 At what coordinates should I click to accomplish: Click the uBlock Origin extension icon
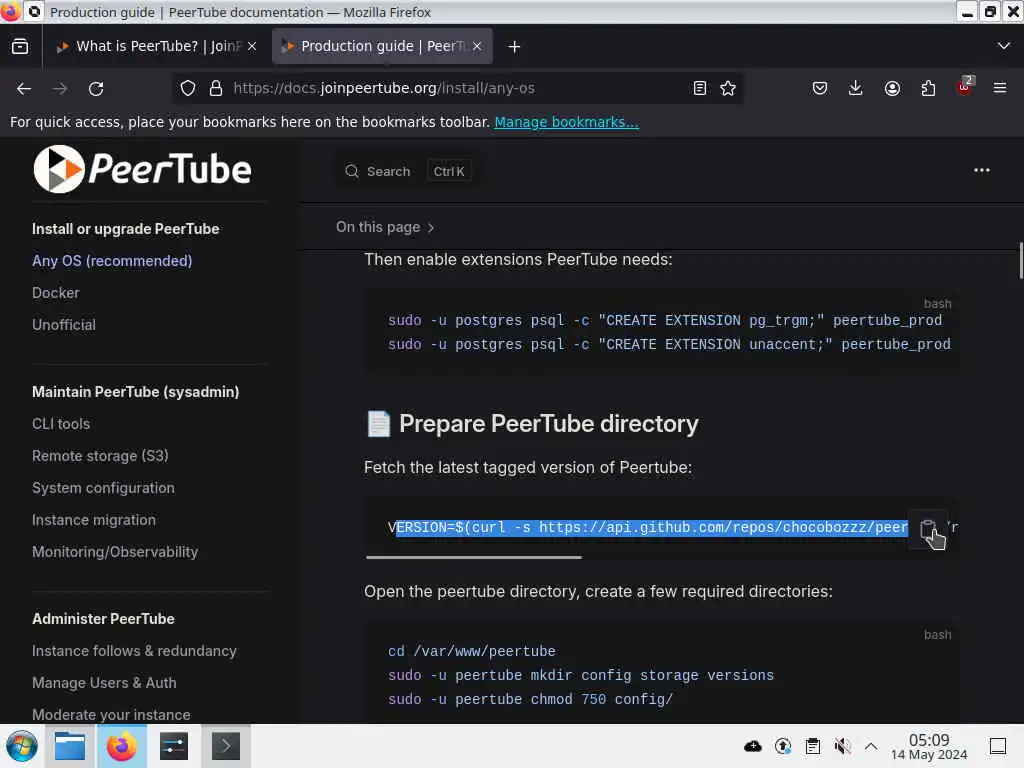pos(965,87)
